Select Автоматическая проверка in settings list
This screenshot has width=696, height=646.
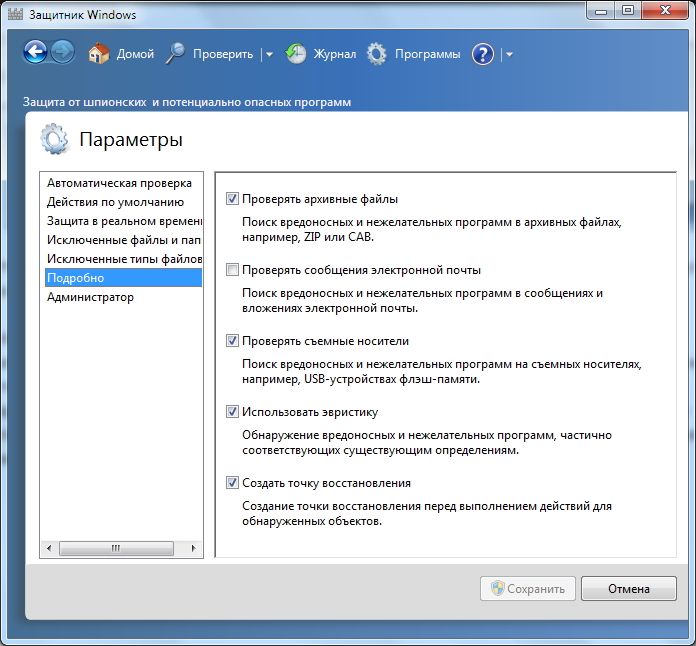[118, 183]
